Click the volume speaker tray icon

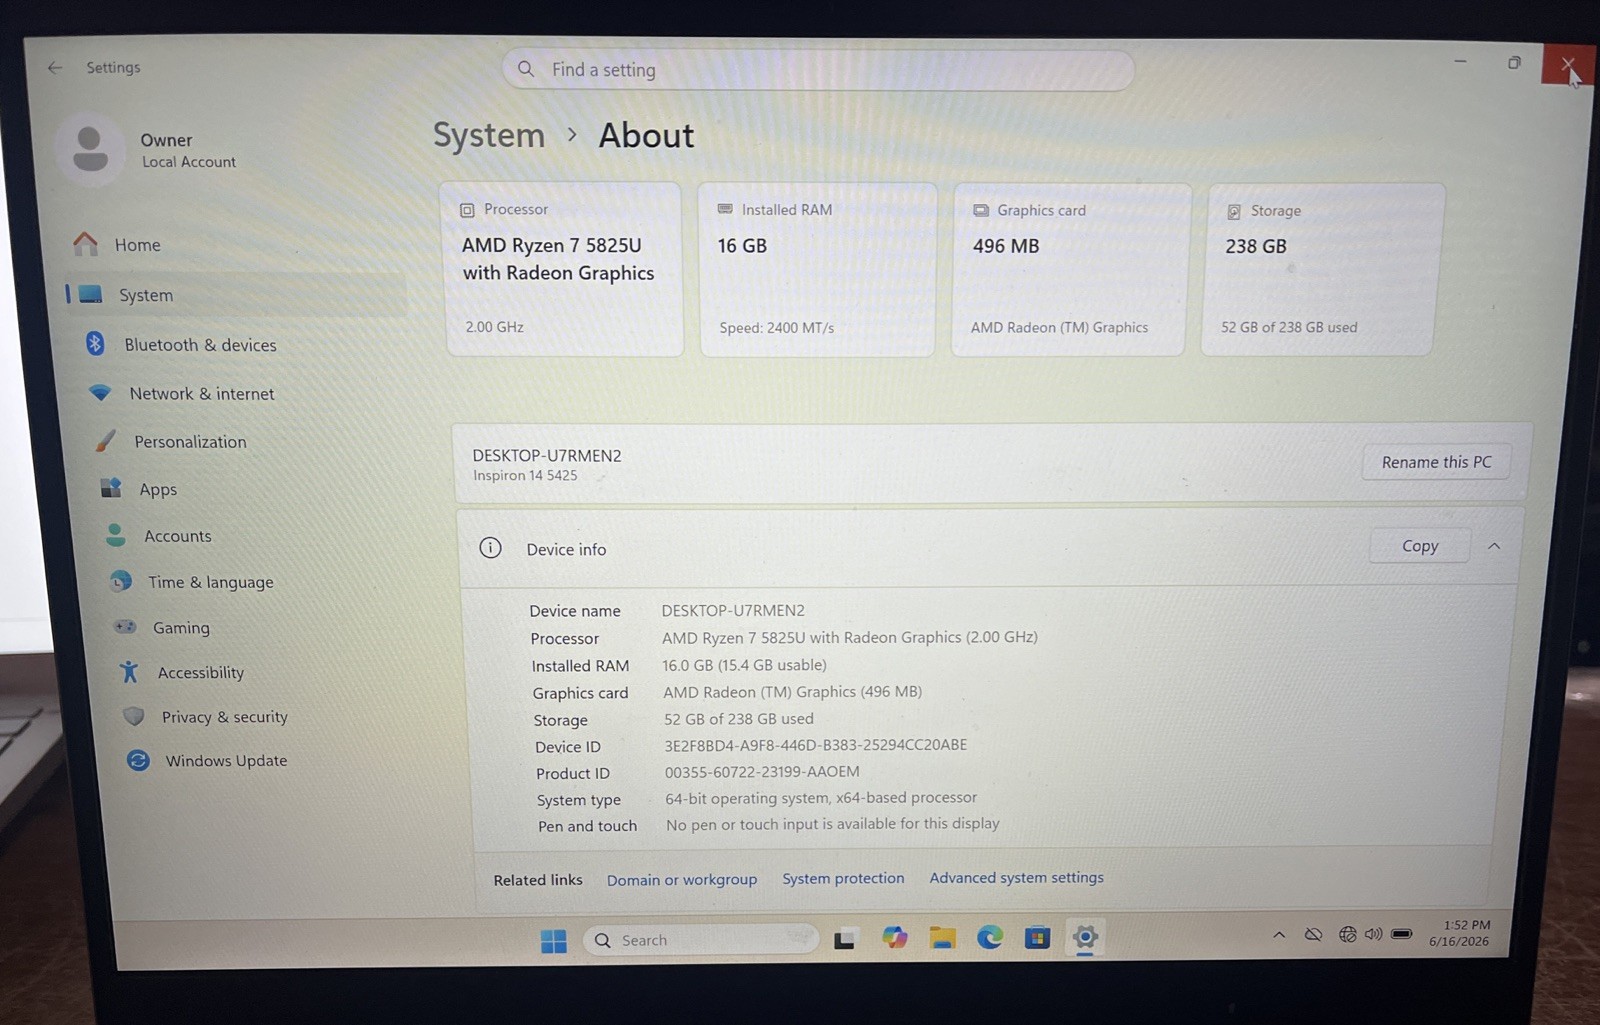[x=1373, y=934]
